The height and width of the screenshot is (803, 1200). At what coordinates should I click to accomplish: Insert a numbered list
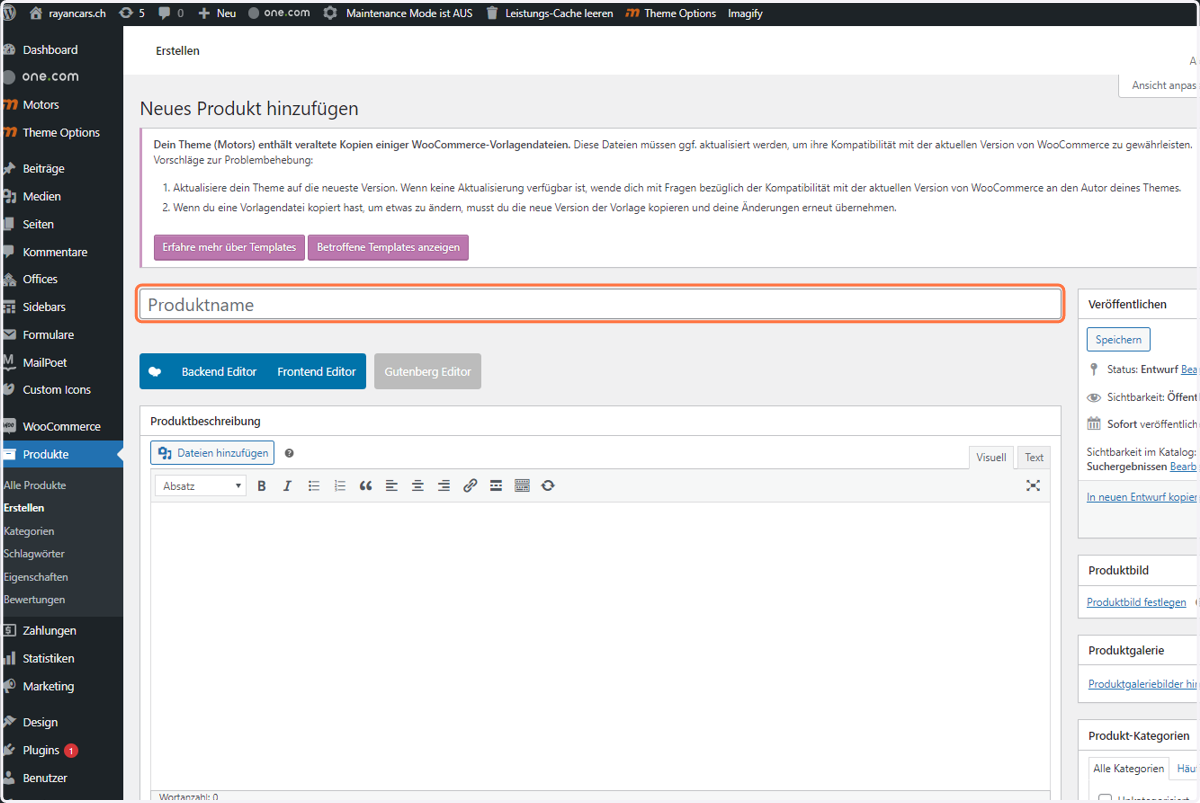(x=340, y=486)
